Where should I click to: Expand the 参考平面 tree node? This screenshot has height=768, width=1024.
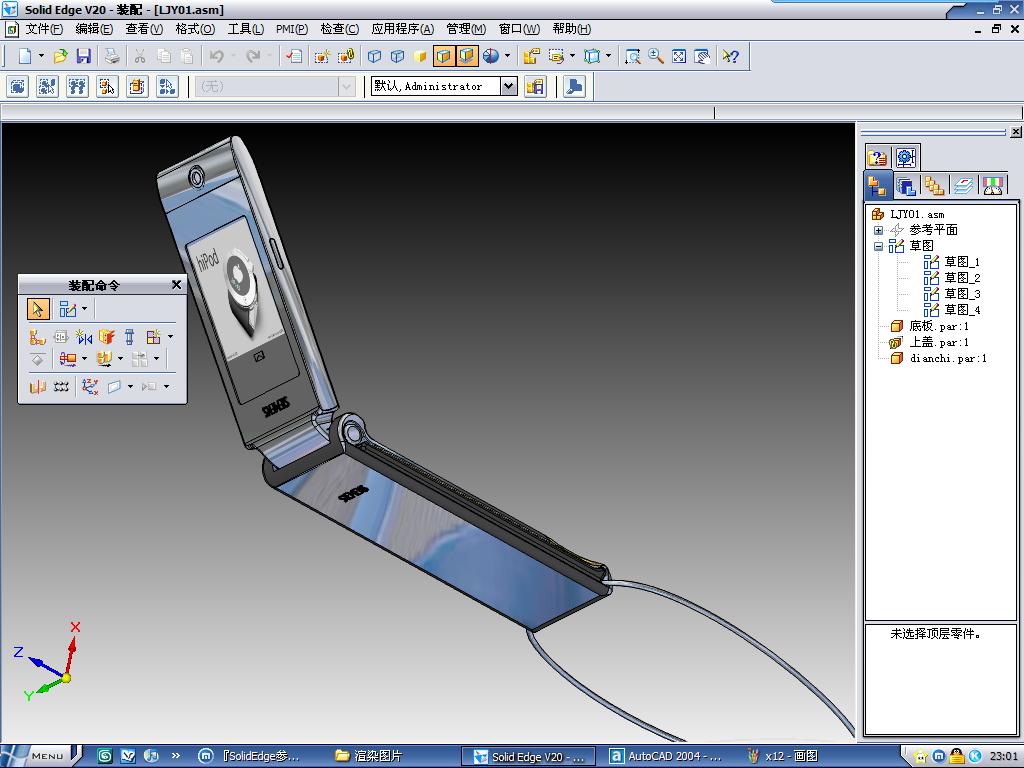click(879, 230)
